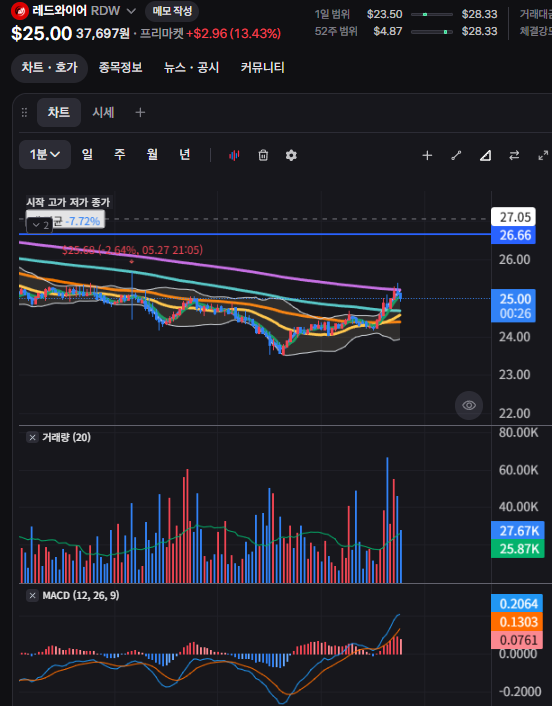Select the 주 weekly interval
552x706 pixels.
[x=120, y=155]
